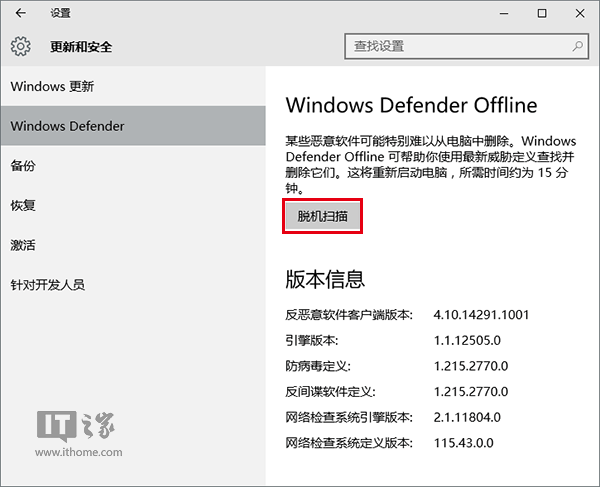The image size is (600, 487).
Task: Click the gear icon beside 更新和安全
Action: pyautogui.click(x=21, y=46)
